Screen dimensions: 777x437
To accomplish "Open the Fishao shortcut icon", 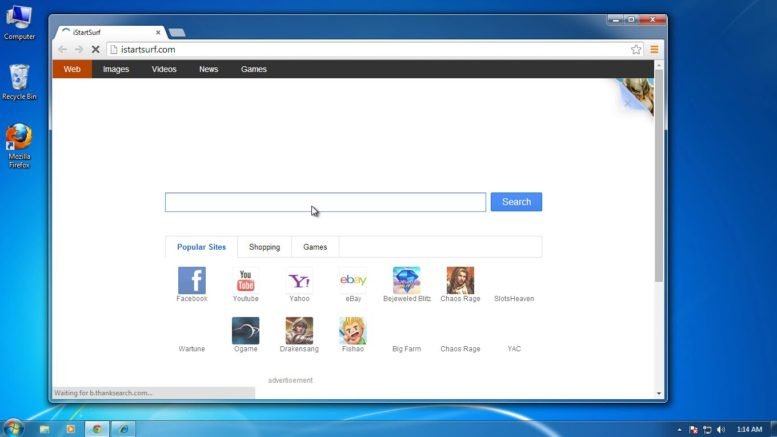I will (x=353, y=330).
